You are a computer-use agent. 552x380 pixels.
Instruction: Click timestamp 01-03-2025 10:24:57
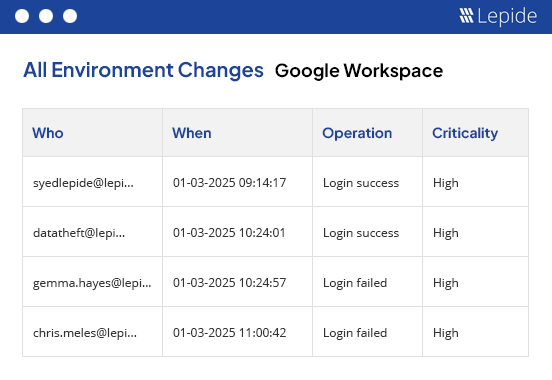tap(230, 283)
